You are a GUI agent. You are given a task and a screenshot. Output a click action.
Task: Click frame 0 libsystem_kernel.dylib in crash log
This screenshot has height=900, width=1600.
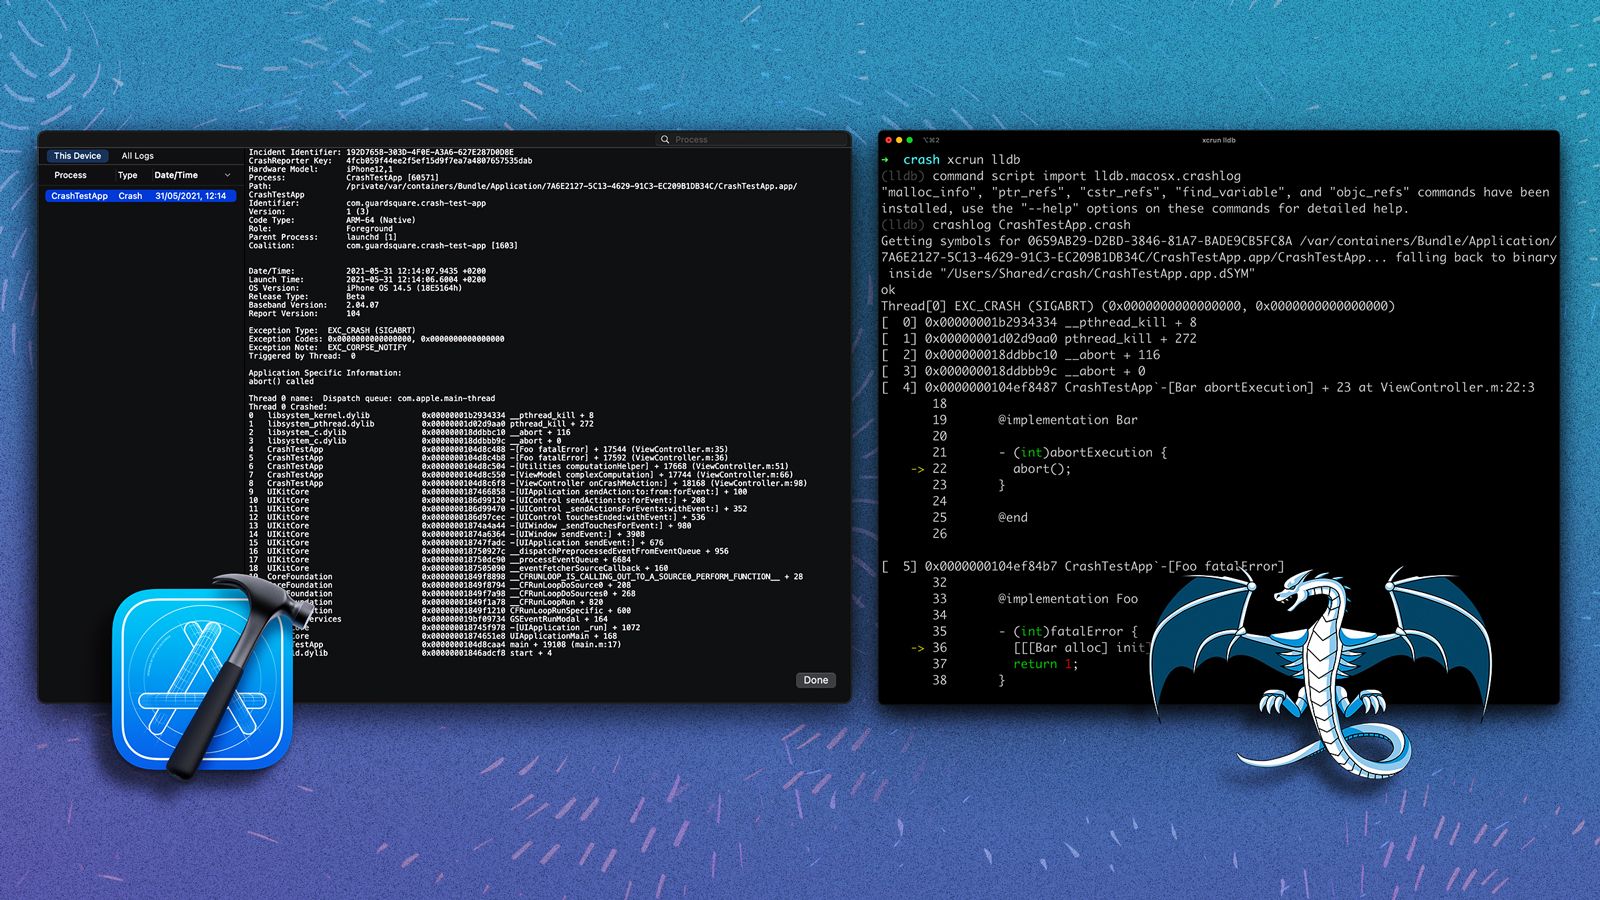point(421,415)
